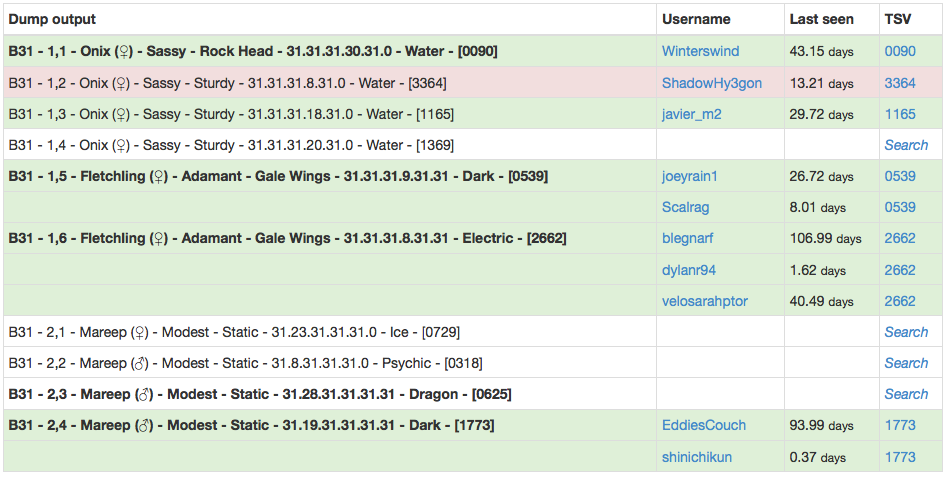Visit joeyrain1's user page
Viewport: 947px width, 479px height.
point(690,176)
